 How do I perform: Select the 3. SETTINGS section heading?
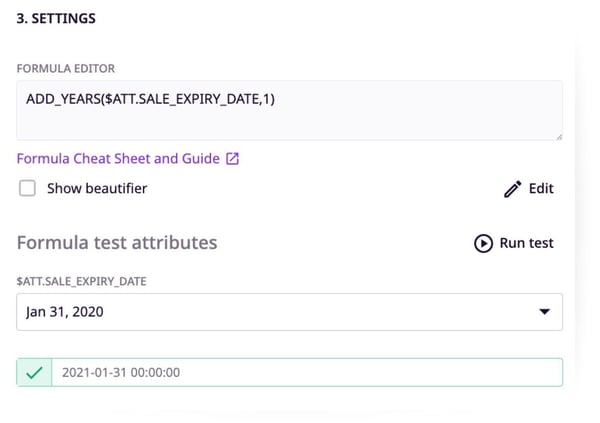coord(56,18)
